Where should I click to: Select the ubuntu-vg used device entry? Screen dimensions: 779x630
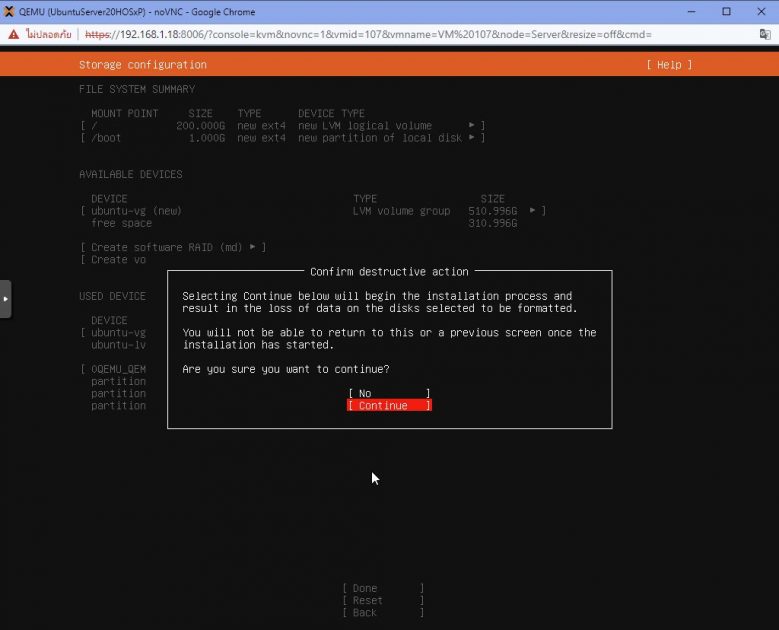[114, 332]
